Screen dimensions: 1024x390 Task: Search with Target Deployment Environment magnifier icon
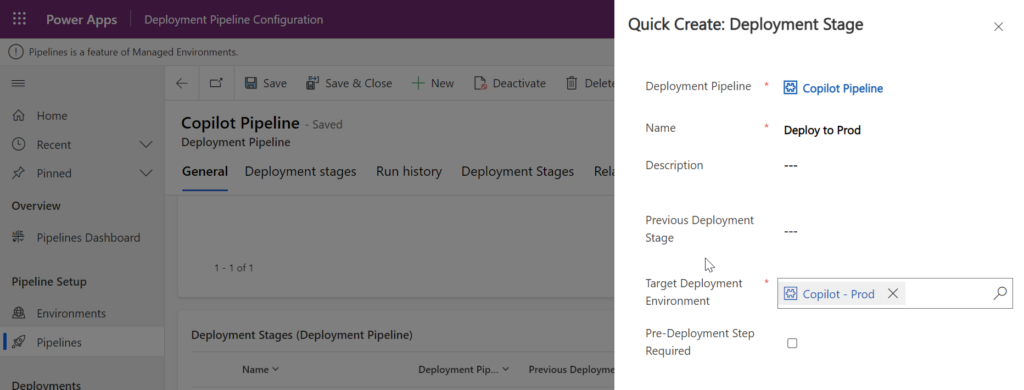[x=1000, y=294]
